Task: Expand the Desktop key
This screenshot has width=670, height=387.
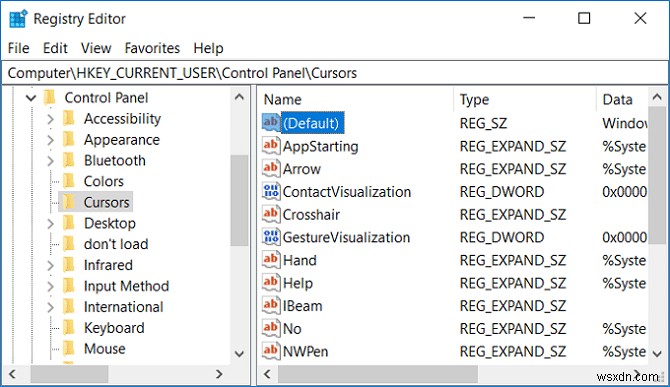Action: [x=50, y=223]
